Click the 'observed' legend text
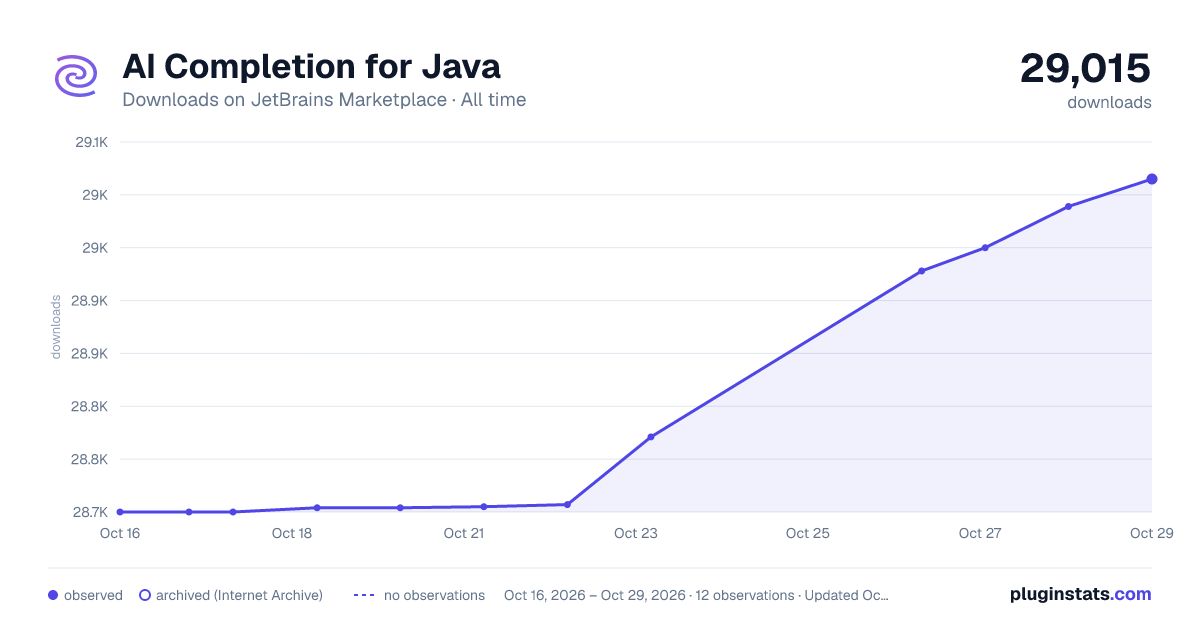Viewport: 1200px width, 630px height. [x=93, y=595]
